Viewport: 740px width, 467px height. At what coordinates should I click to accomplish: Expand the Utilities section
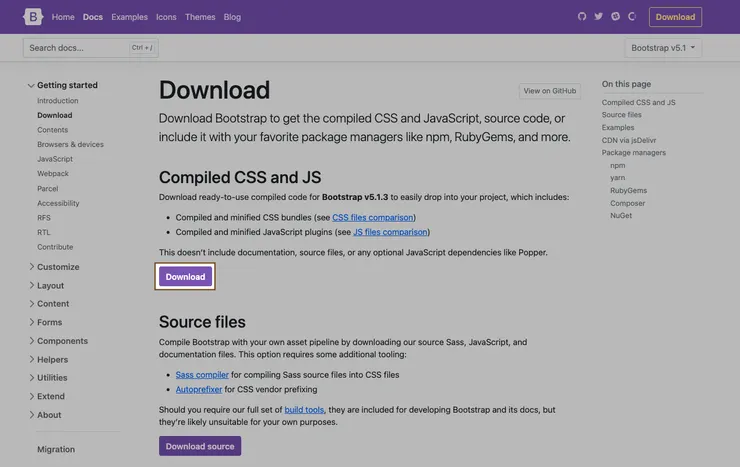48,377
